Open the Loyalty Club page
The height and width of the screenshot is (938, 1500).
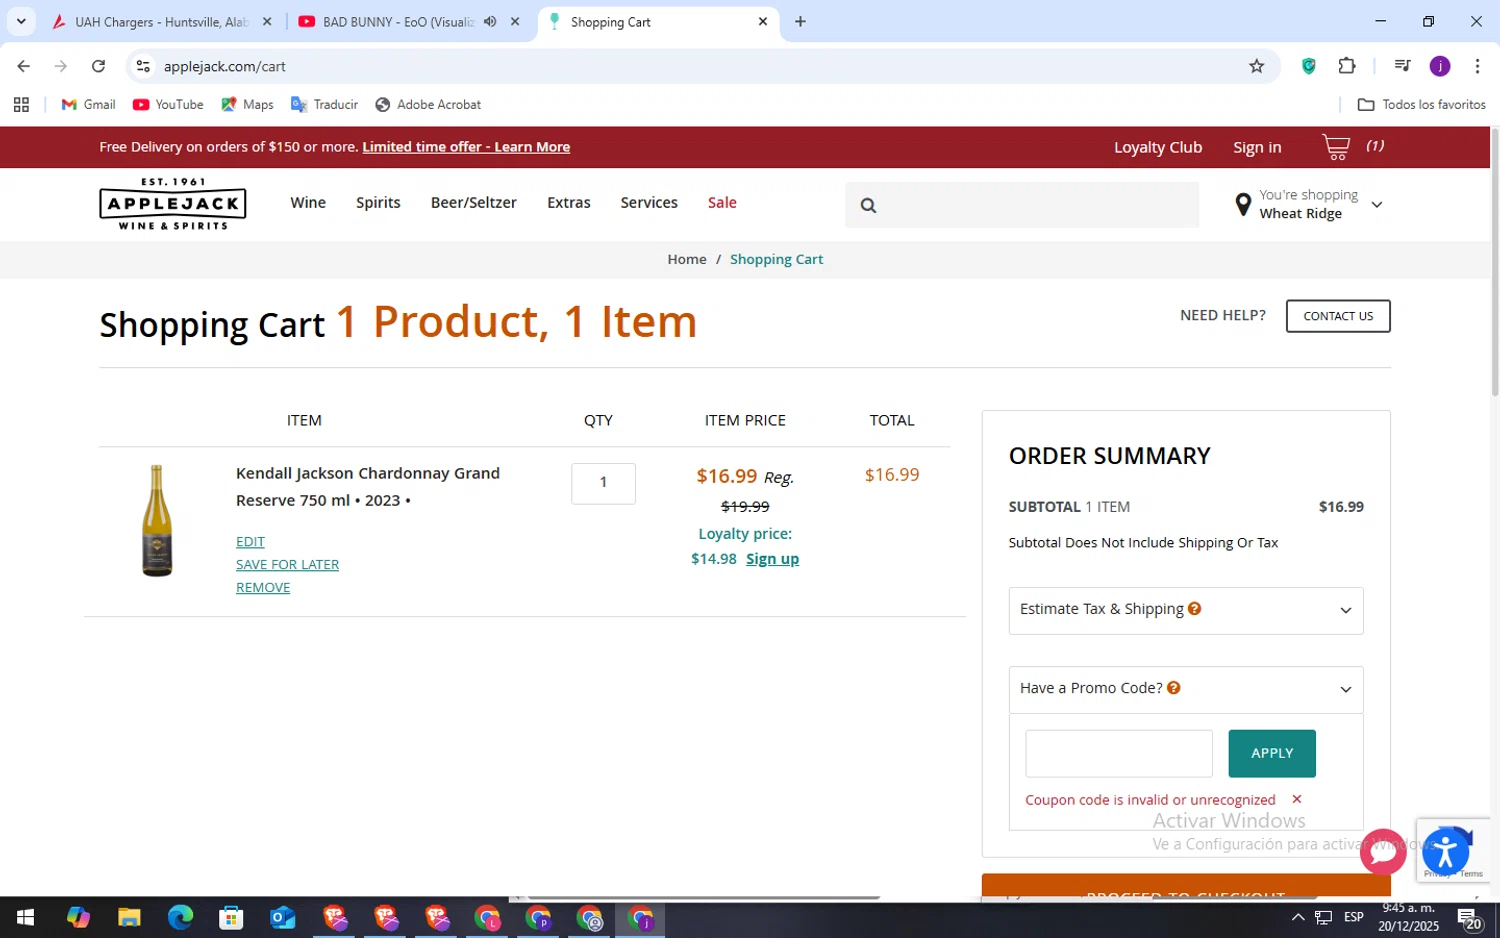click(1158, 147)
